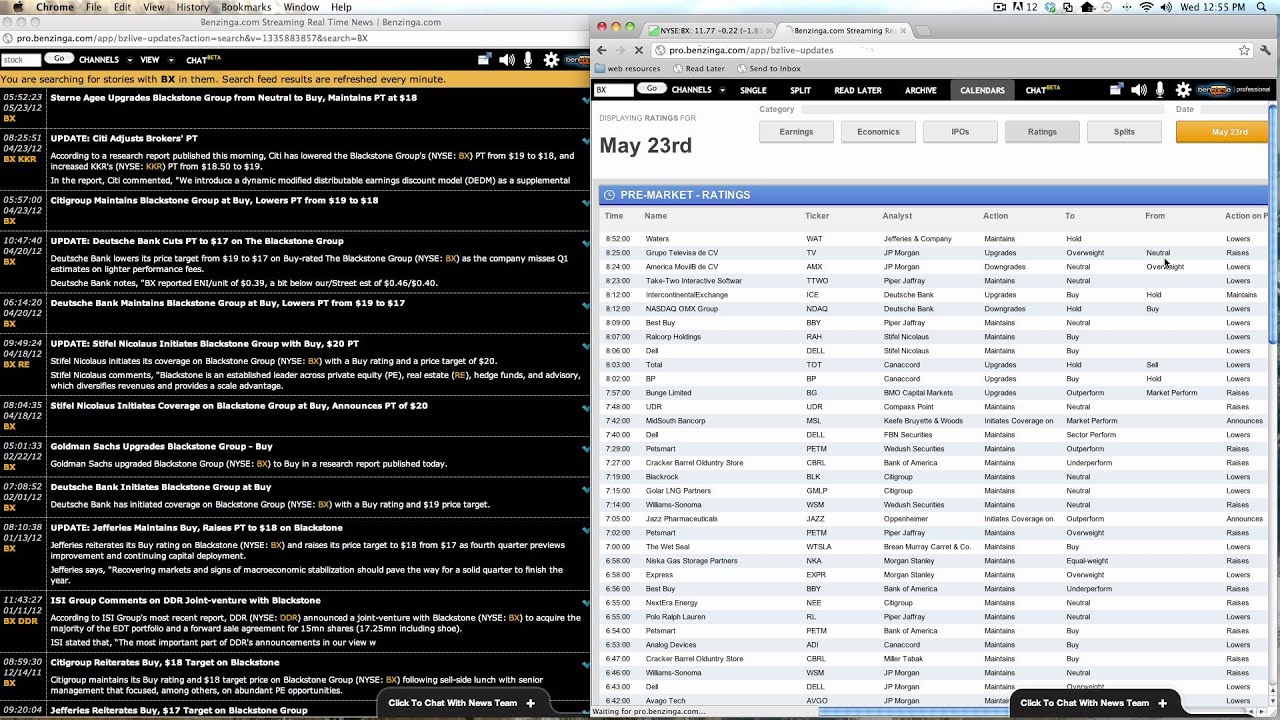Expand the Sterne Agee Upgrades story chevron

pyautogui.click(x=585, y=98)
